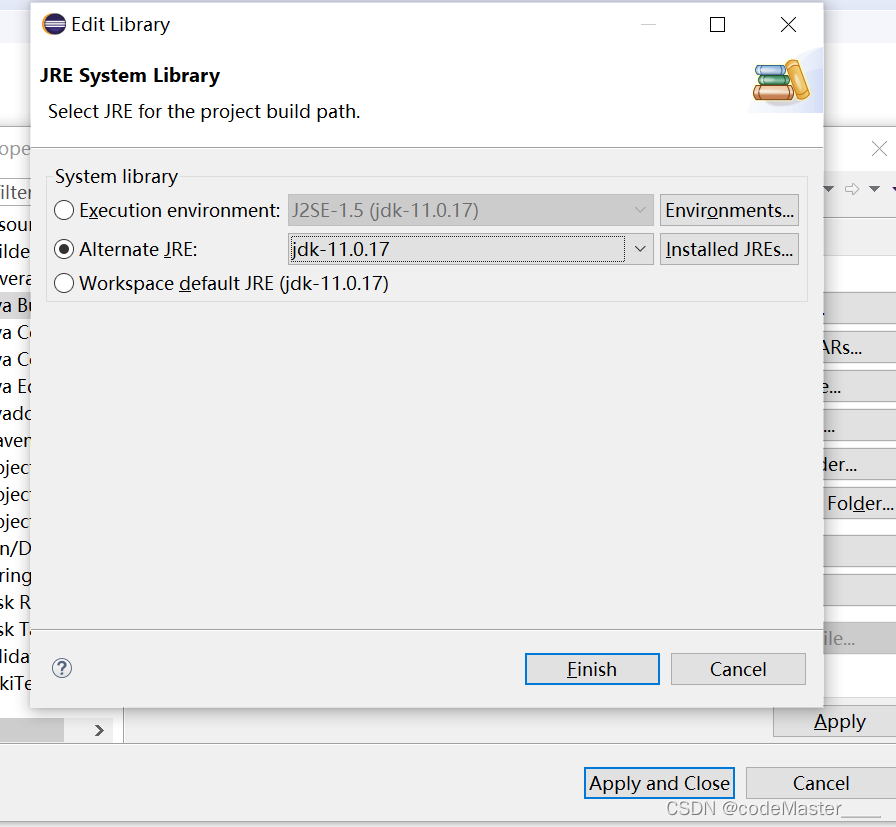This screenshot has height=827, width=896.
Task: Click the scroll right arrow in Properties tree
Action: pyautogui.click(x=99, y=730)
